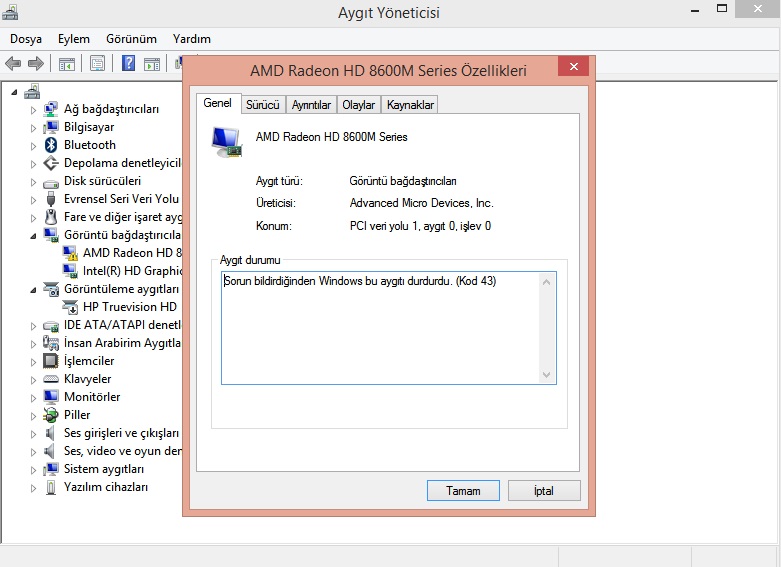Click the İşlemciler processor icon
This screenshot has width=781, height=567.
(x=51, y=360)
